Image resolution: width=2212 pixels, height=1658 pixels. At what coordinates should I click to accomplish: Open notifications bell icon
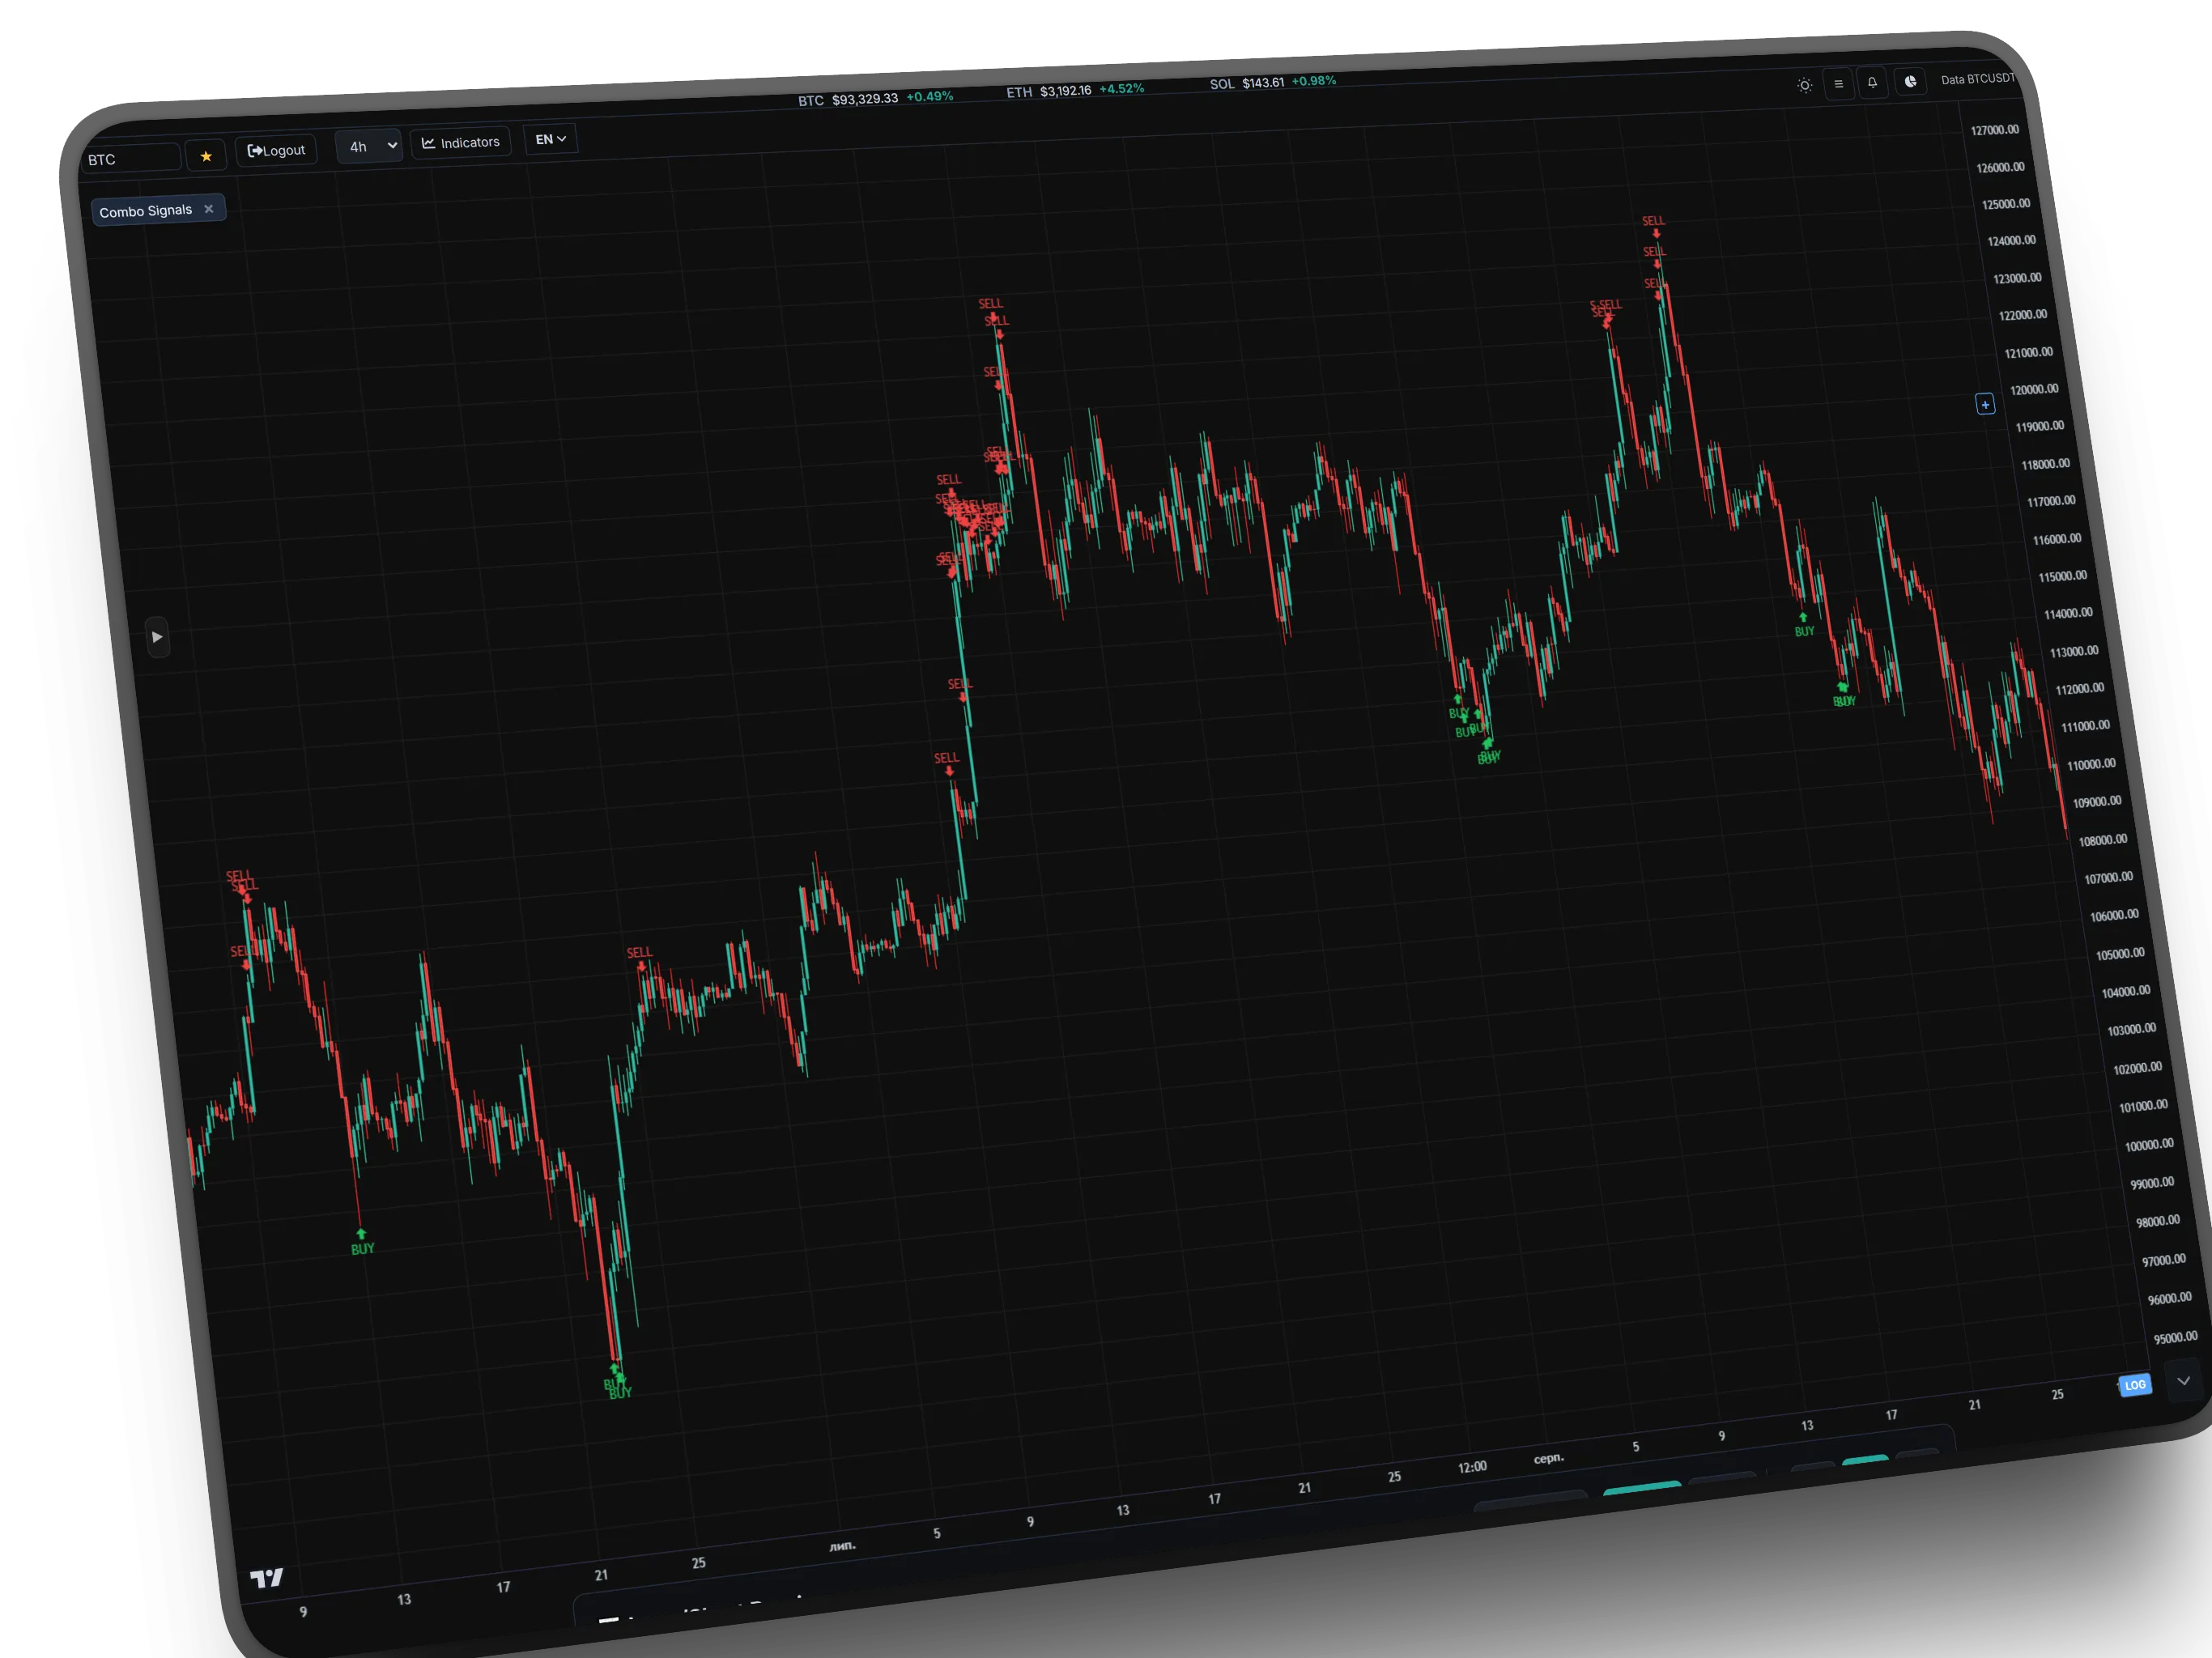tap(1872, 83)
